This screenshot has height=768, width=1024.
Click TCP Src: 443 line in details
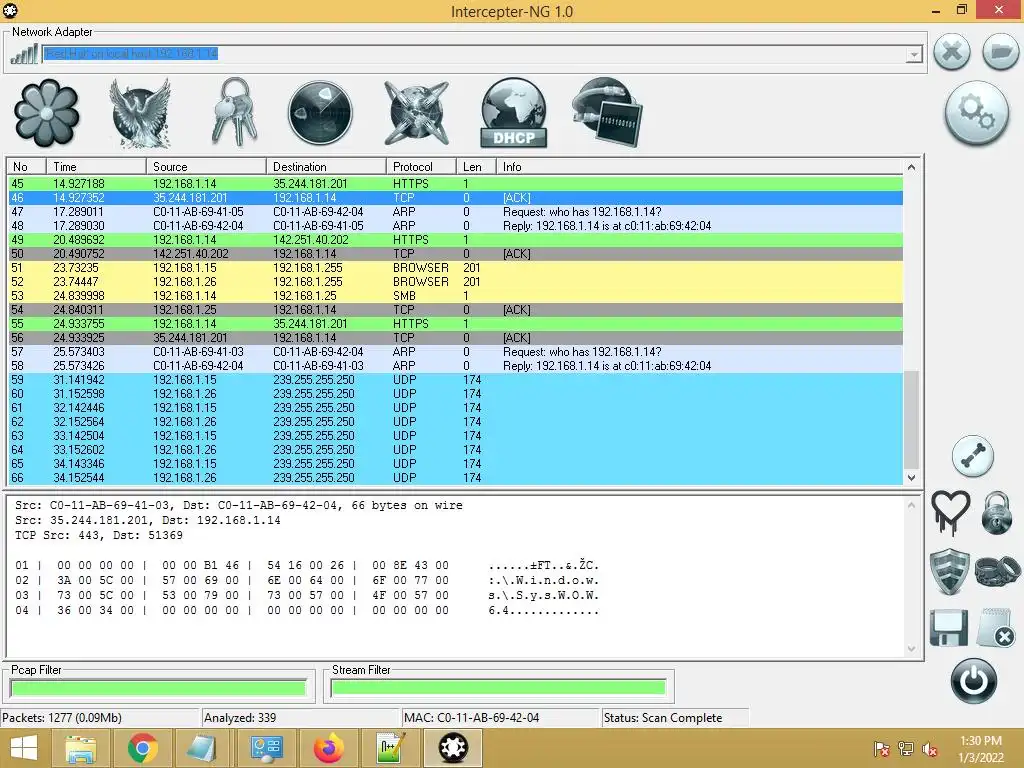[x=99, y=536]
